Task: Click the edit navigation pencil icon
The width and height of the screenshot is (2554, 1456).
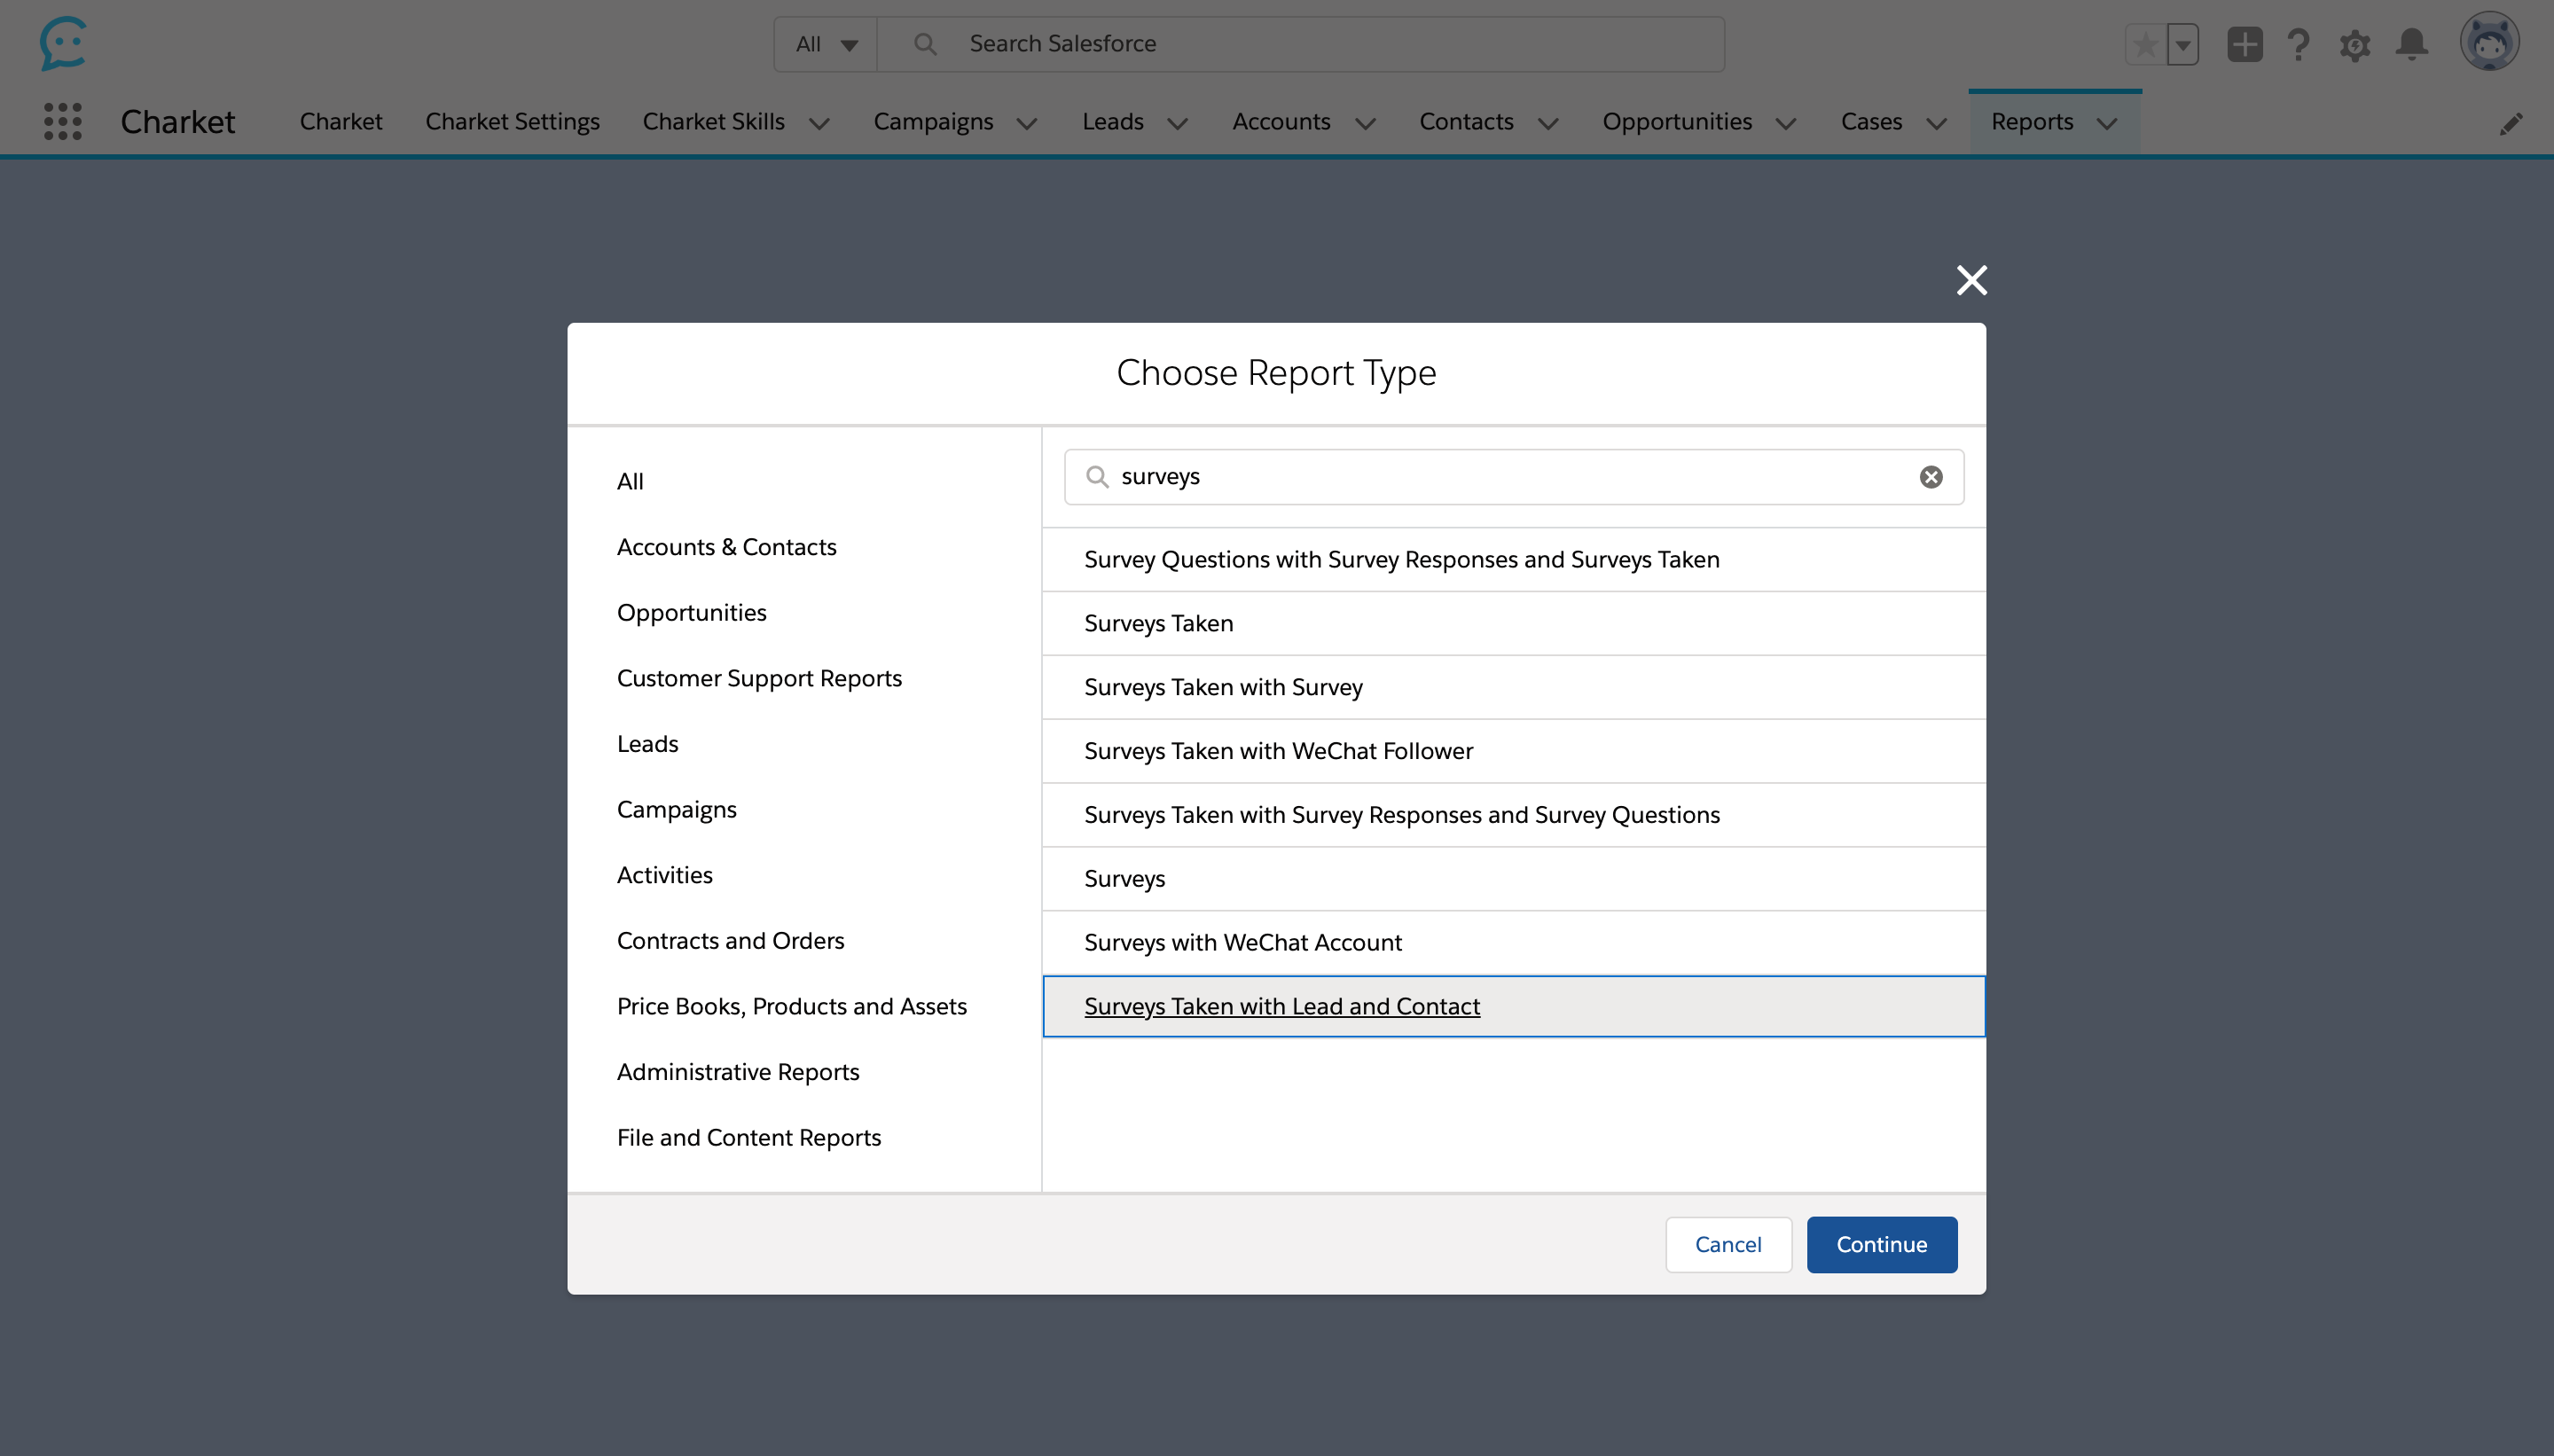Action: click(x=2510, y=123)
